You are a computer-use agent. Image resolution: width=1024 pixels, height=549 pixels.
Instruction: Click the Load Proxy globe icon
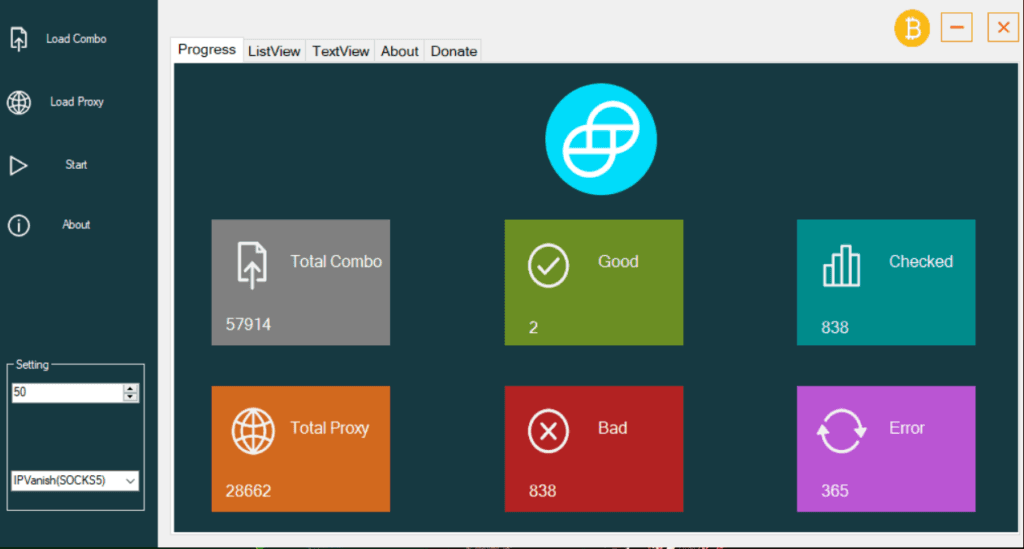(x=18, y=102)
